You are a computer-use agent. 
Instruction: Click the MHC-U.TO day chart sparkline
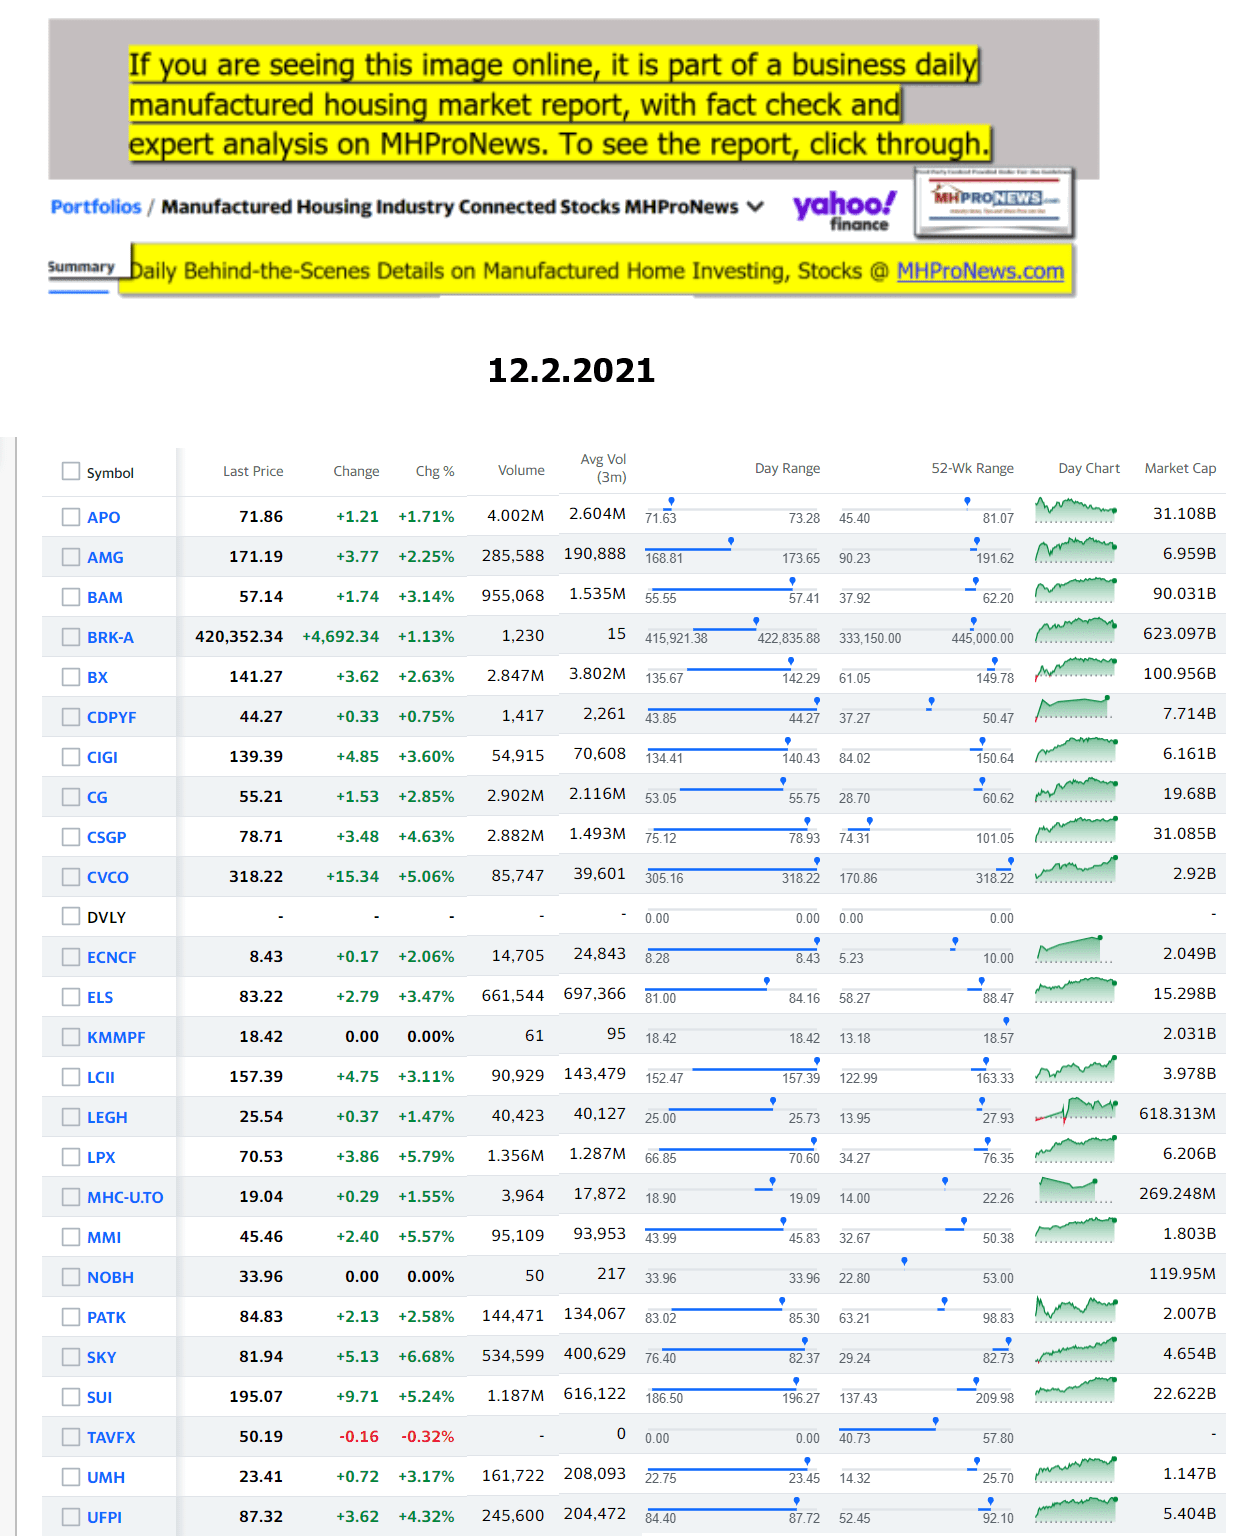[1076, 1191]
